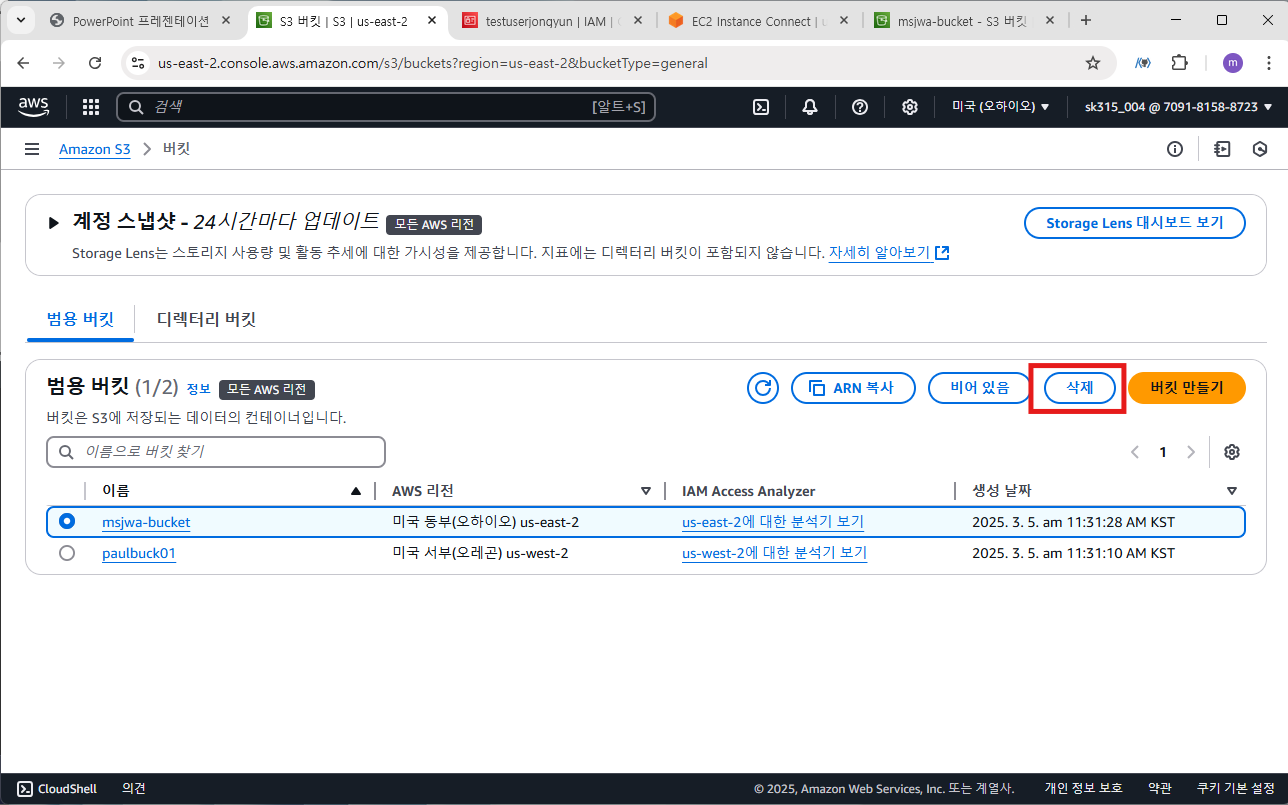Click the 삭제 button

click(1079, 388)
